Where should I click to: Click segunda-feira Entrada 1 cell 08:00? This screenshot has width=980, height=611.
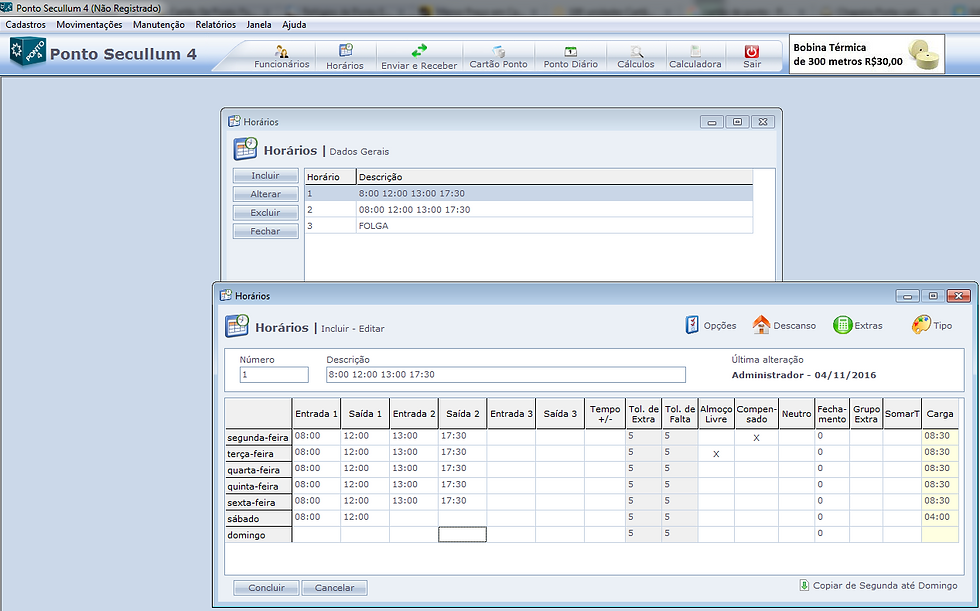(x=316, y=437)
